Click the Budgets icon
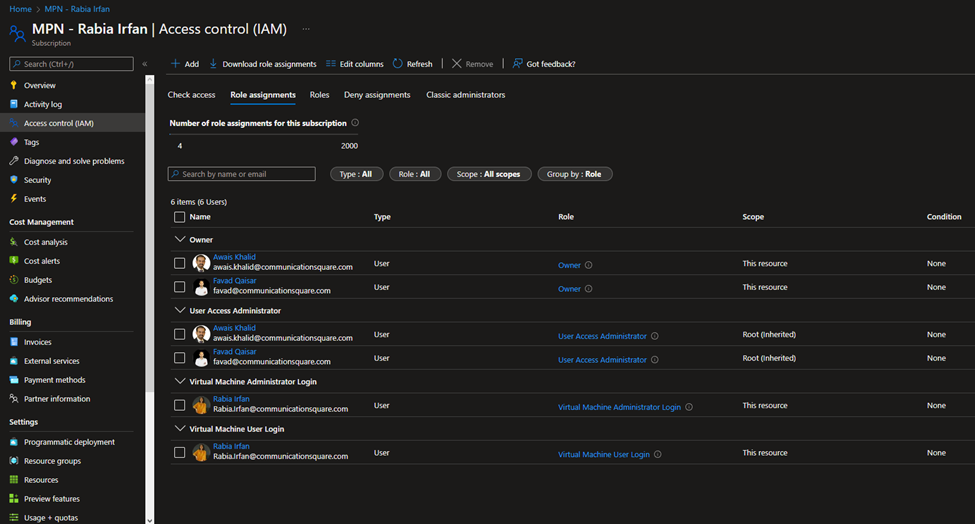The width and height of the screenshot is (975, 524). (14, 280)
